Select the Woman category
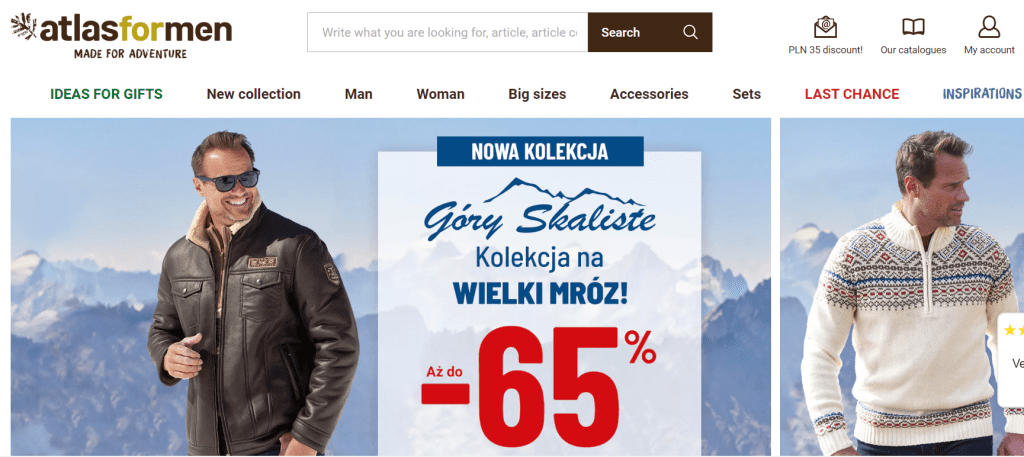This screenshot has width=1024, height=457. click(x=440, y=94)
